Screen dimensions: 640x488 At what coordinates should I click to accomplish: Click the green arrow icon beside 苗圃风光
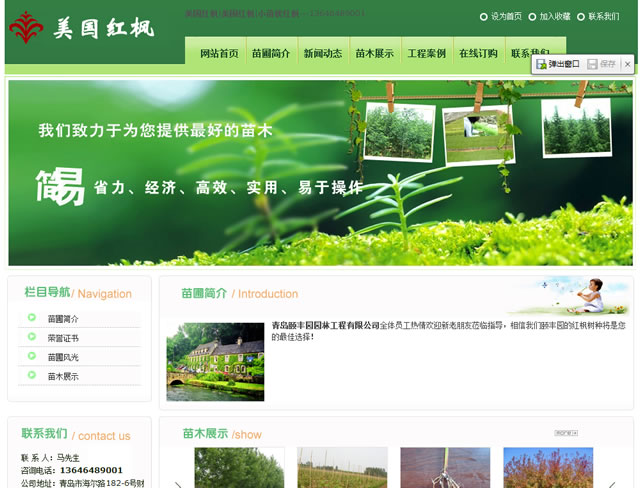point(33,357)
